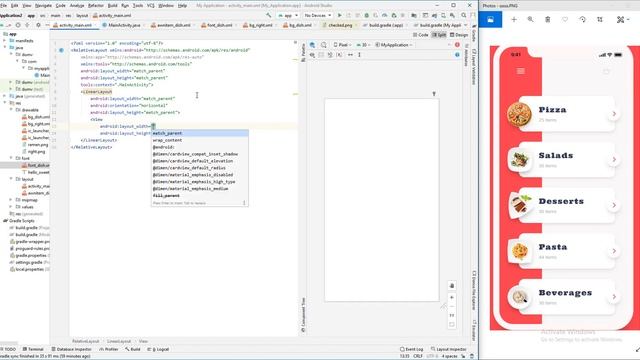Click the Debug app bug icon

pyautogui.click(x=367, y=16)
